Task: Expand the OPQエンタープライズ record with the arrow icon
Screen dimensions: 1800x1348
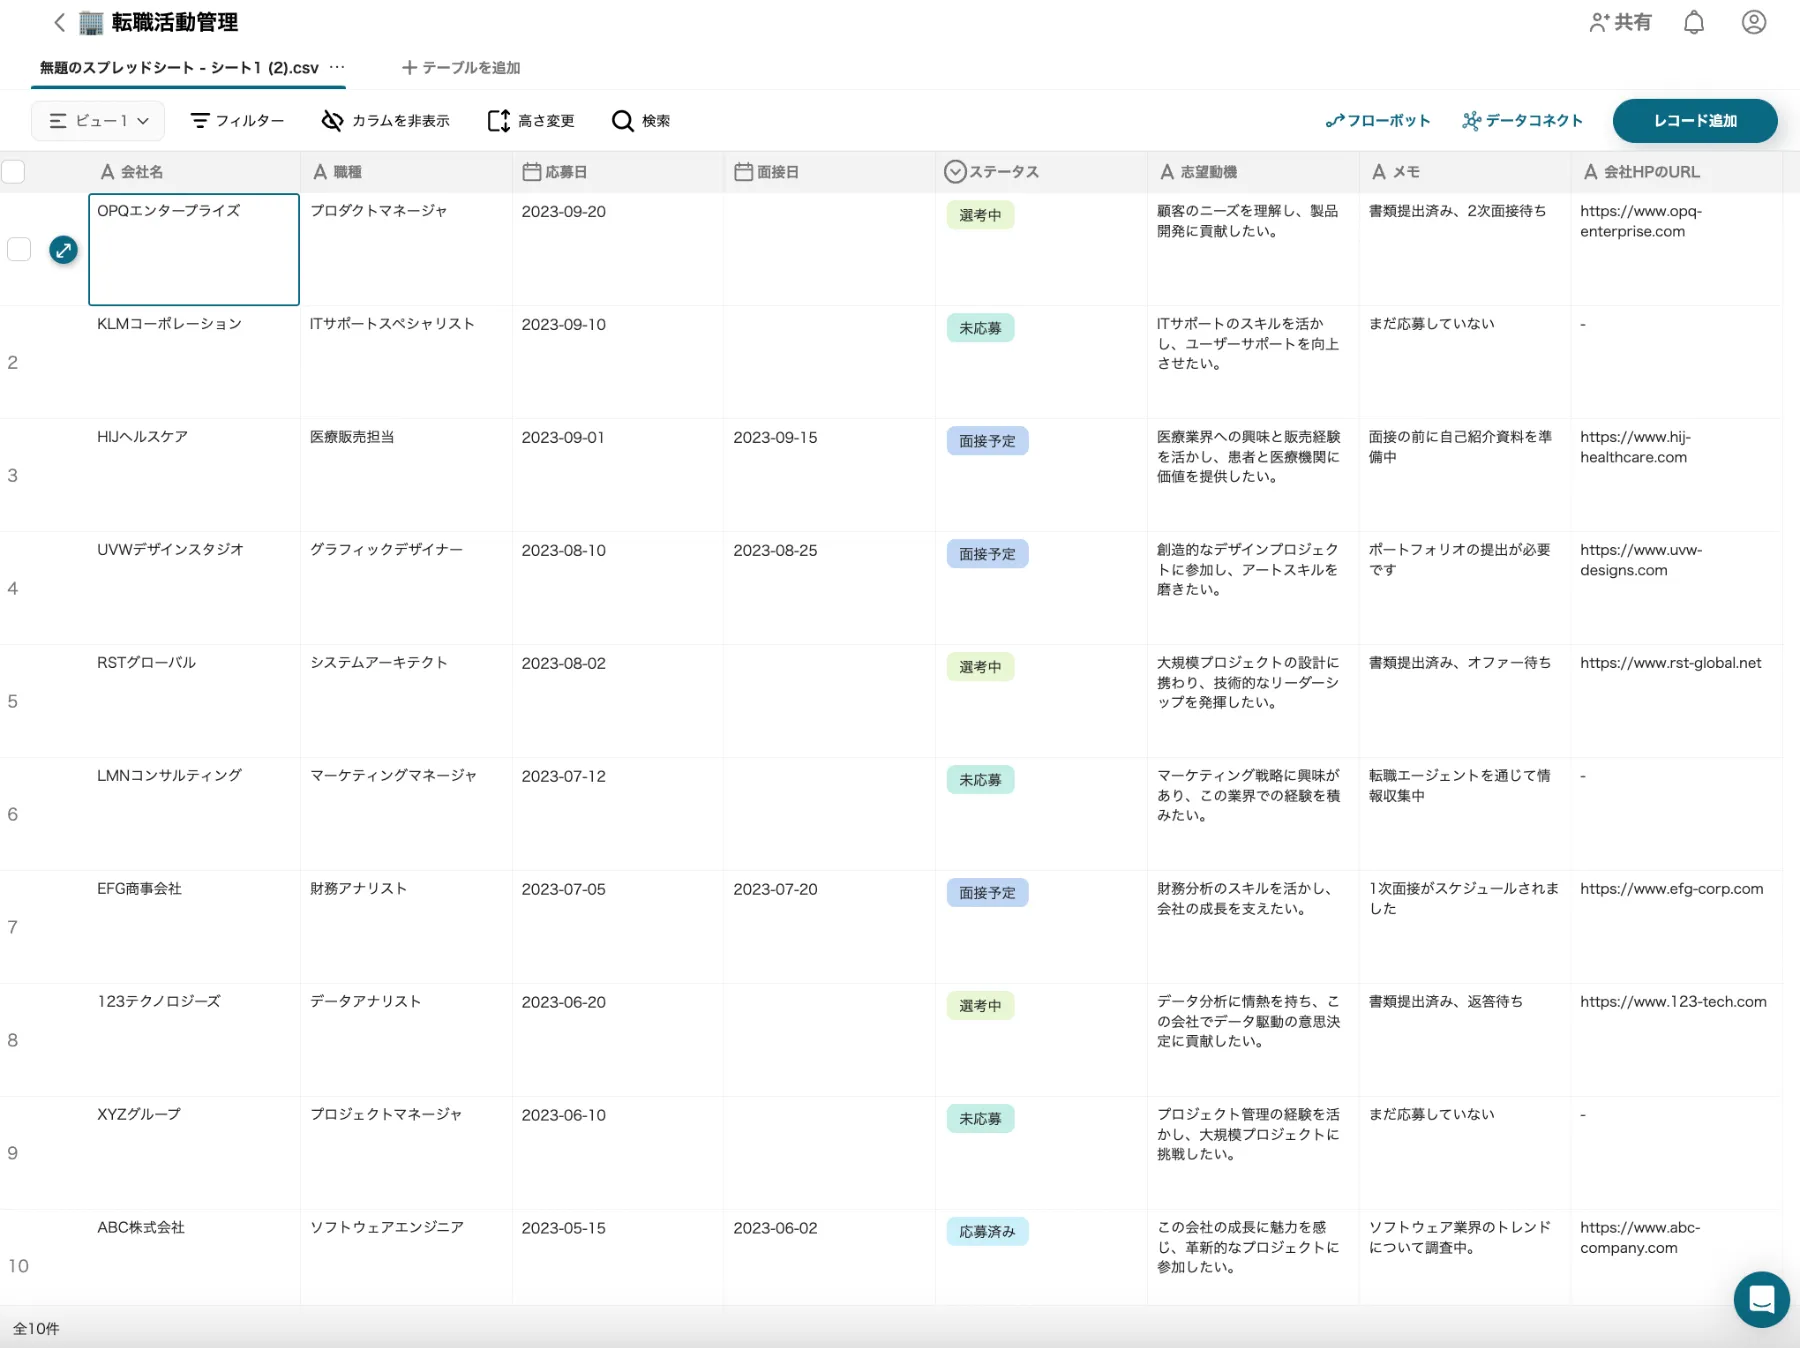Action: pyautogui.click(x=64, y=250)
